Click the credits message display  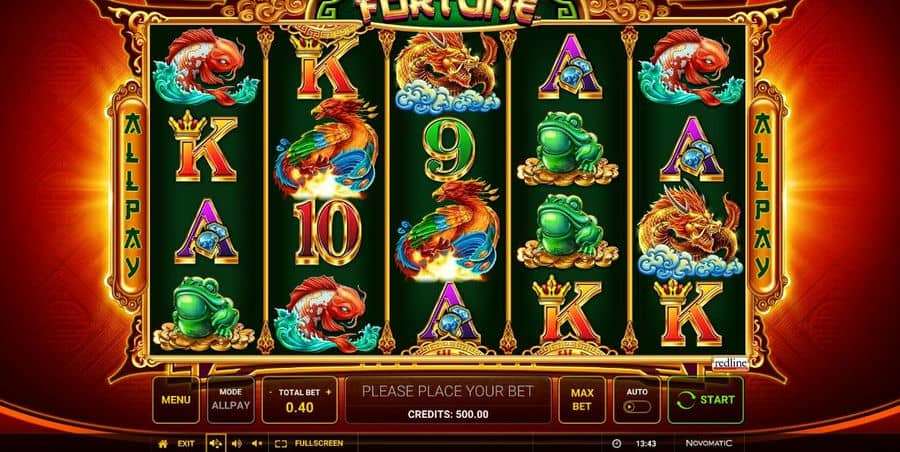pos(448,400)
